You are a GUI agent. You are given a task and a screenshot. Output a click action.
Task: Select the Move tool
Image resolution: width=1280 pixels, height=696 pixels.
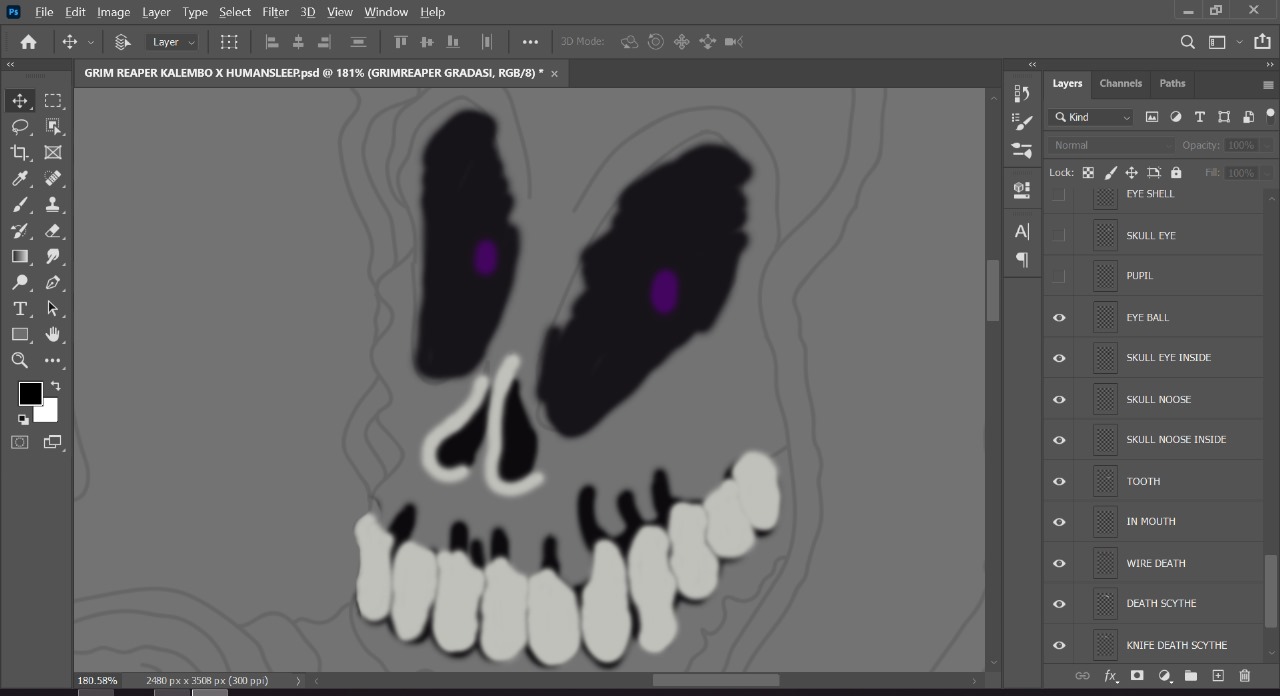[20, 101]
